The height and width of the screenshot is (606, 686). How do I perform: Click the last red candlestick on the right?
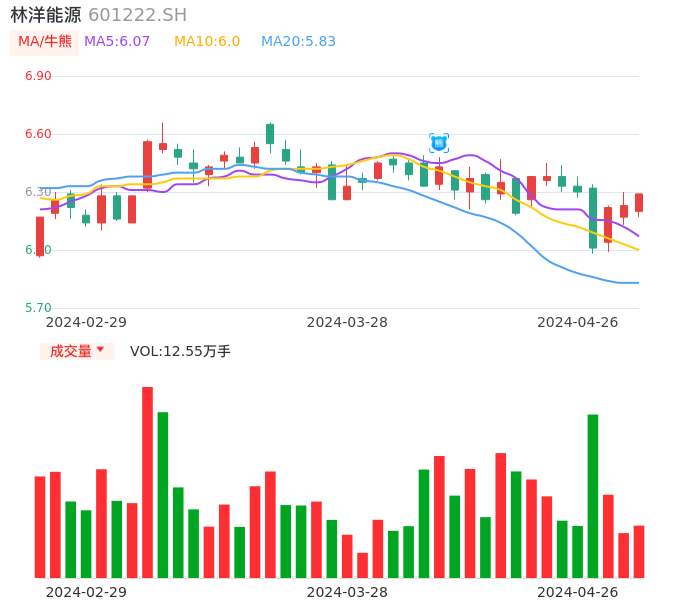click(x=639, y=203)
